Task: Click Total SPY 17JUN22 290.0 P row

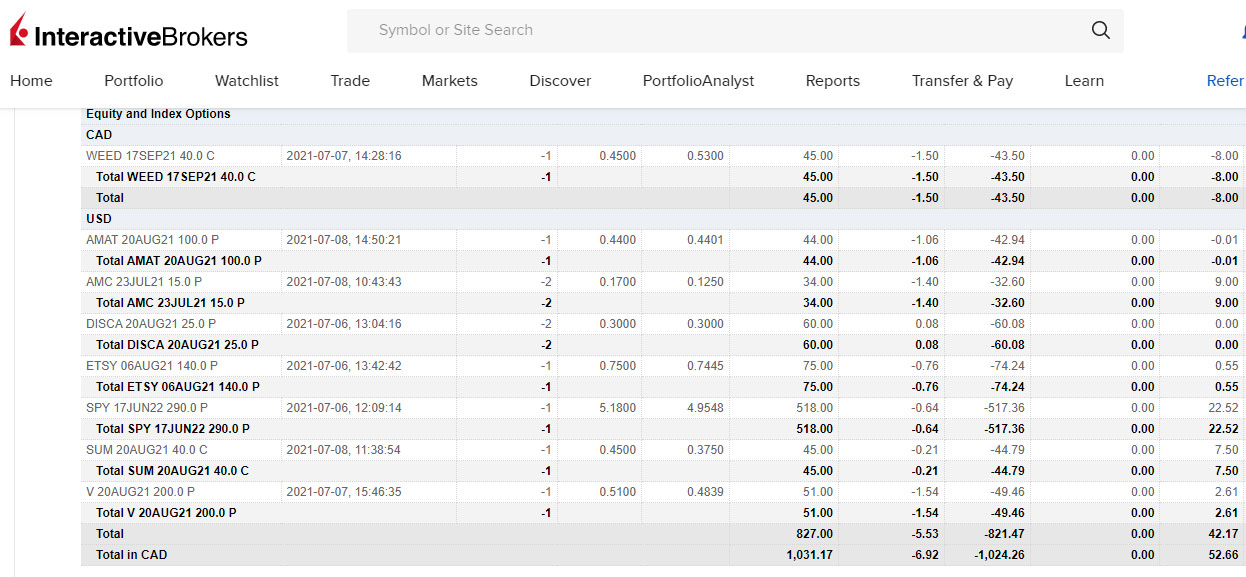Action: point(663,429)
